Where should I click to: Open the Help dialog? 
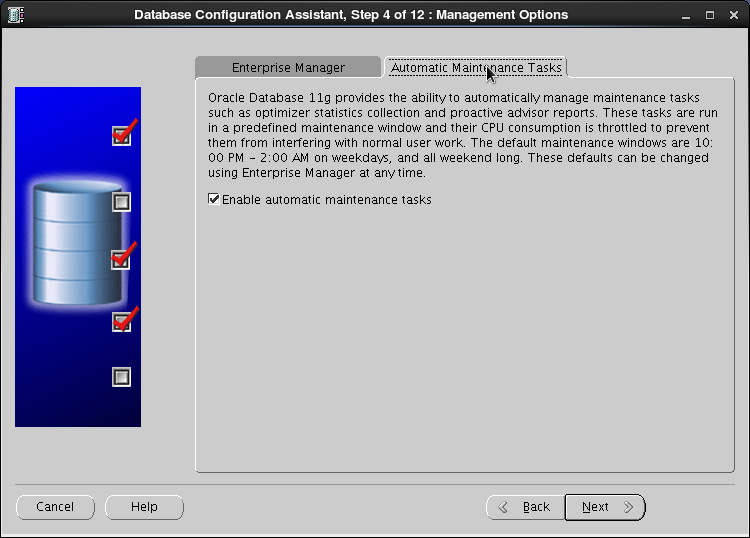pyautogui.click(x=144, y=507)
